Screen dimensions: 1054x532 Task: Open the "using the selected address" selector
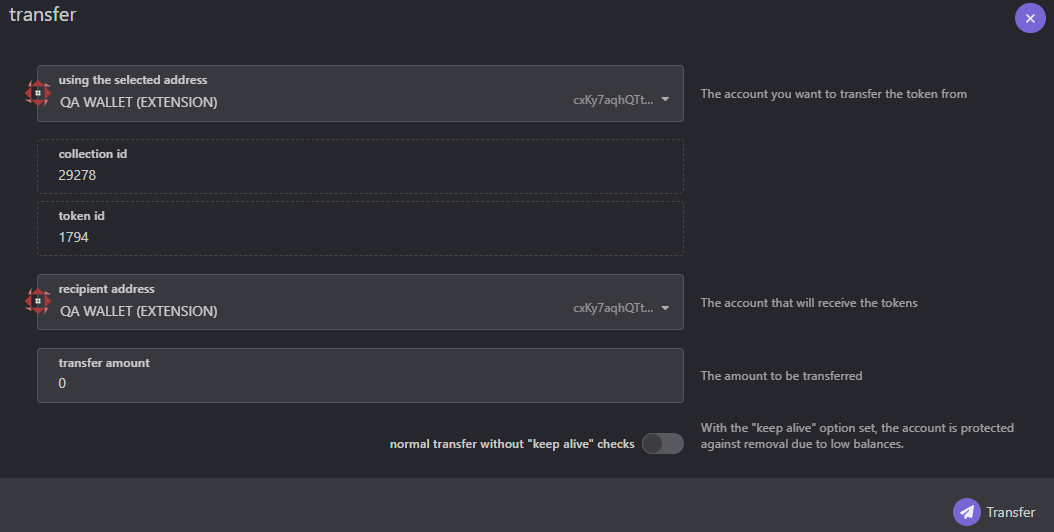point(360,93)
